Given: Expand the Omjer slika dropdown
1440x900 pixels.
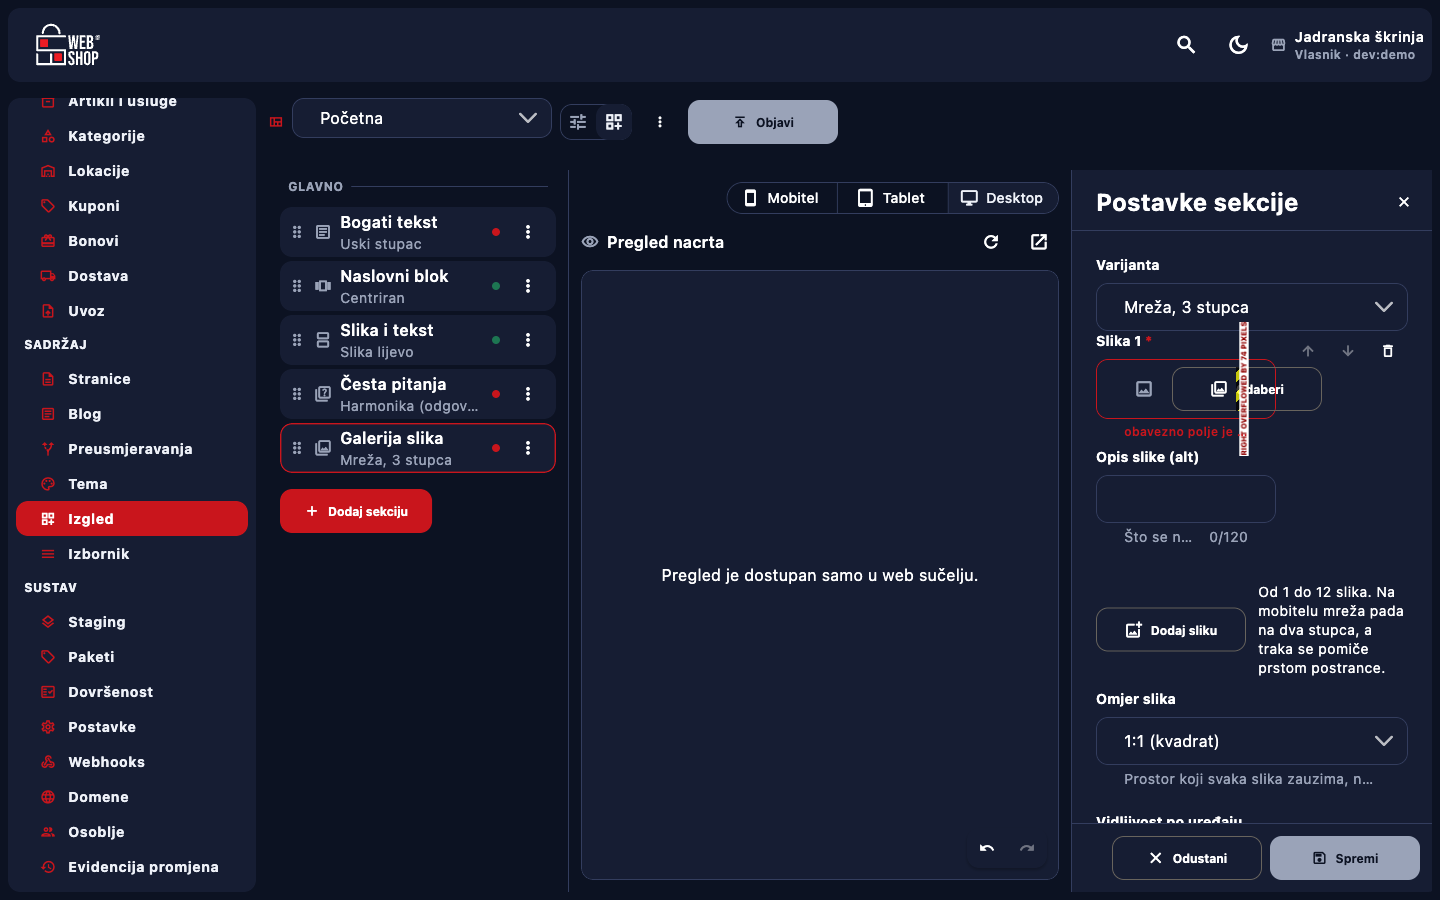Looking at the screenshot, I should 1252,741.
